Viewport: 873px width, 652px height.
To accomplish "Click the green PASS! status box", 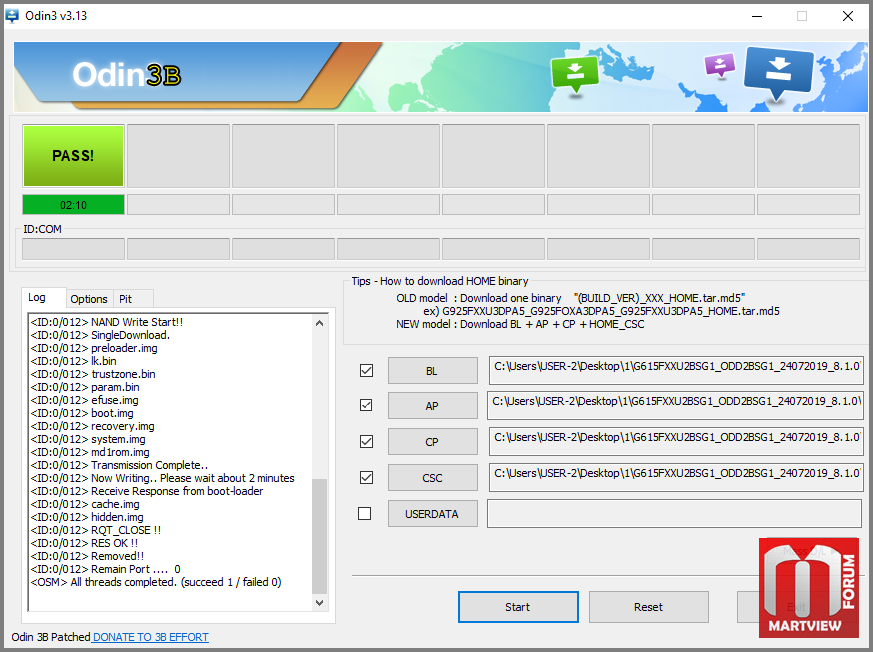I will pyautogui.click(x=73, y=155).
